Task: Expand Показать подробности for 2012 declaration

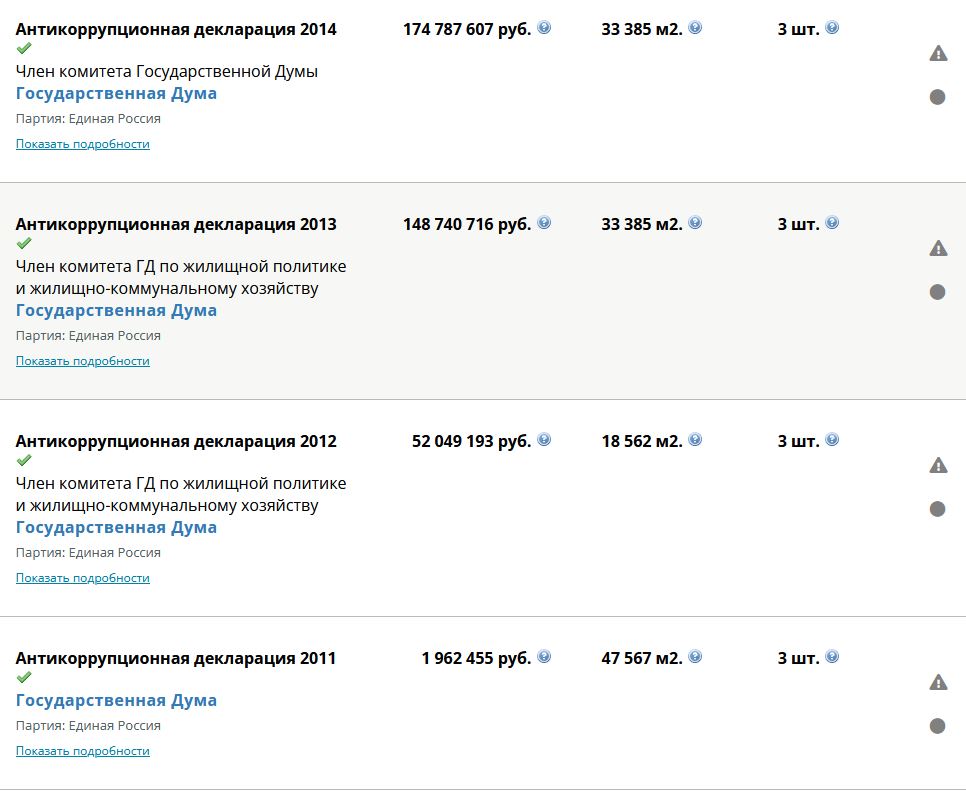Action: click(x=83, y=578)
